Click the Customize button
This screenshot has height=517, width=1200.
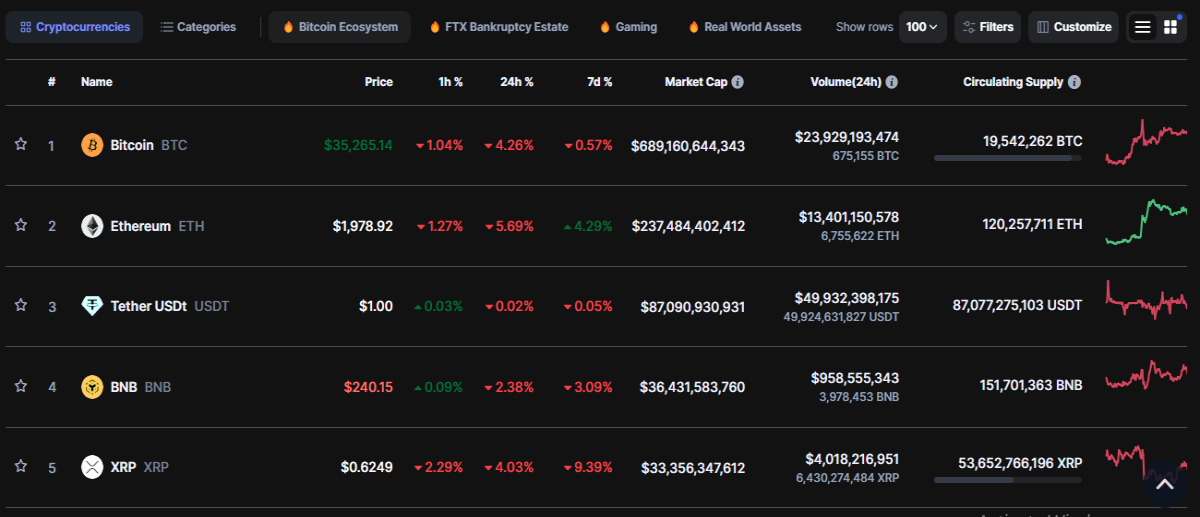pyautogui.click(x=1073, y=27)
